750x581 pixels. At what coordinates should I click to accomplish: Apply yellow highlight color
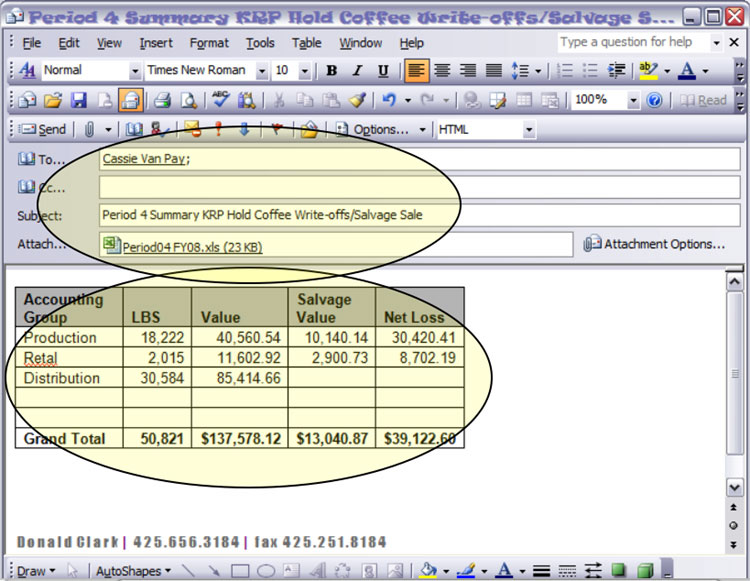[648, 71]
